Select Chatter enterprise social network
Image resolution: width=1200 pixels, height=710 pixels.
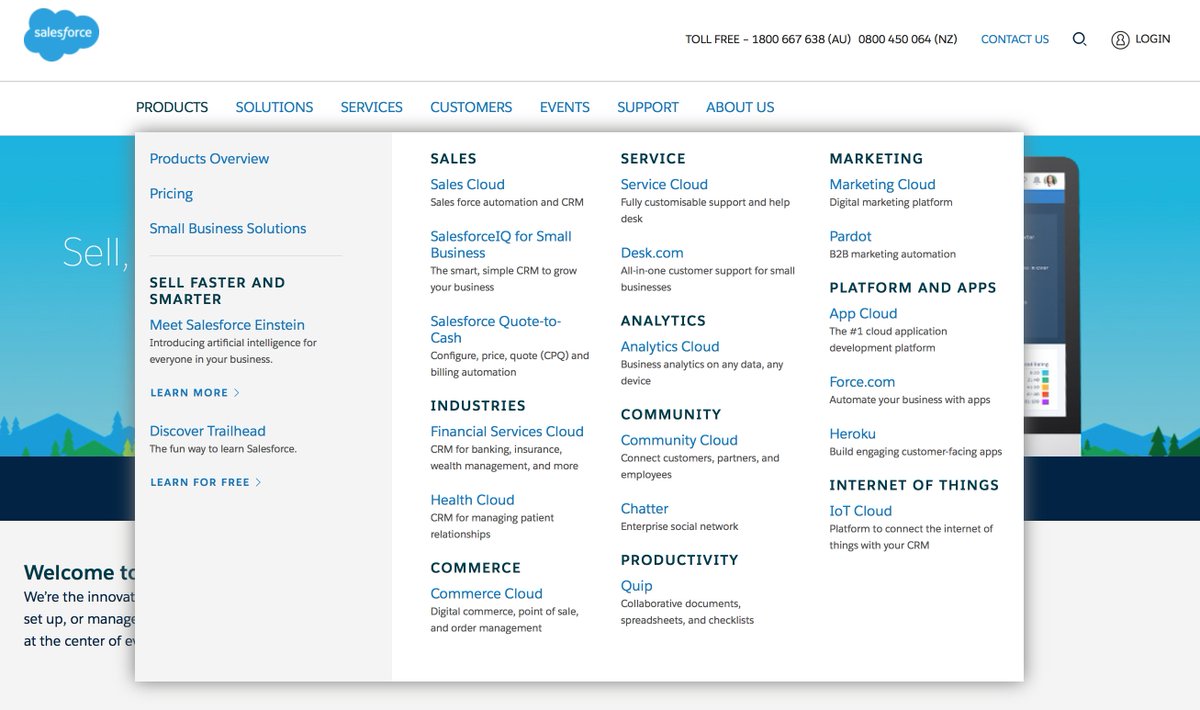[644, 509]
